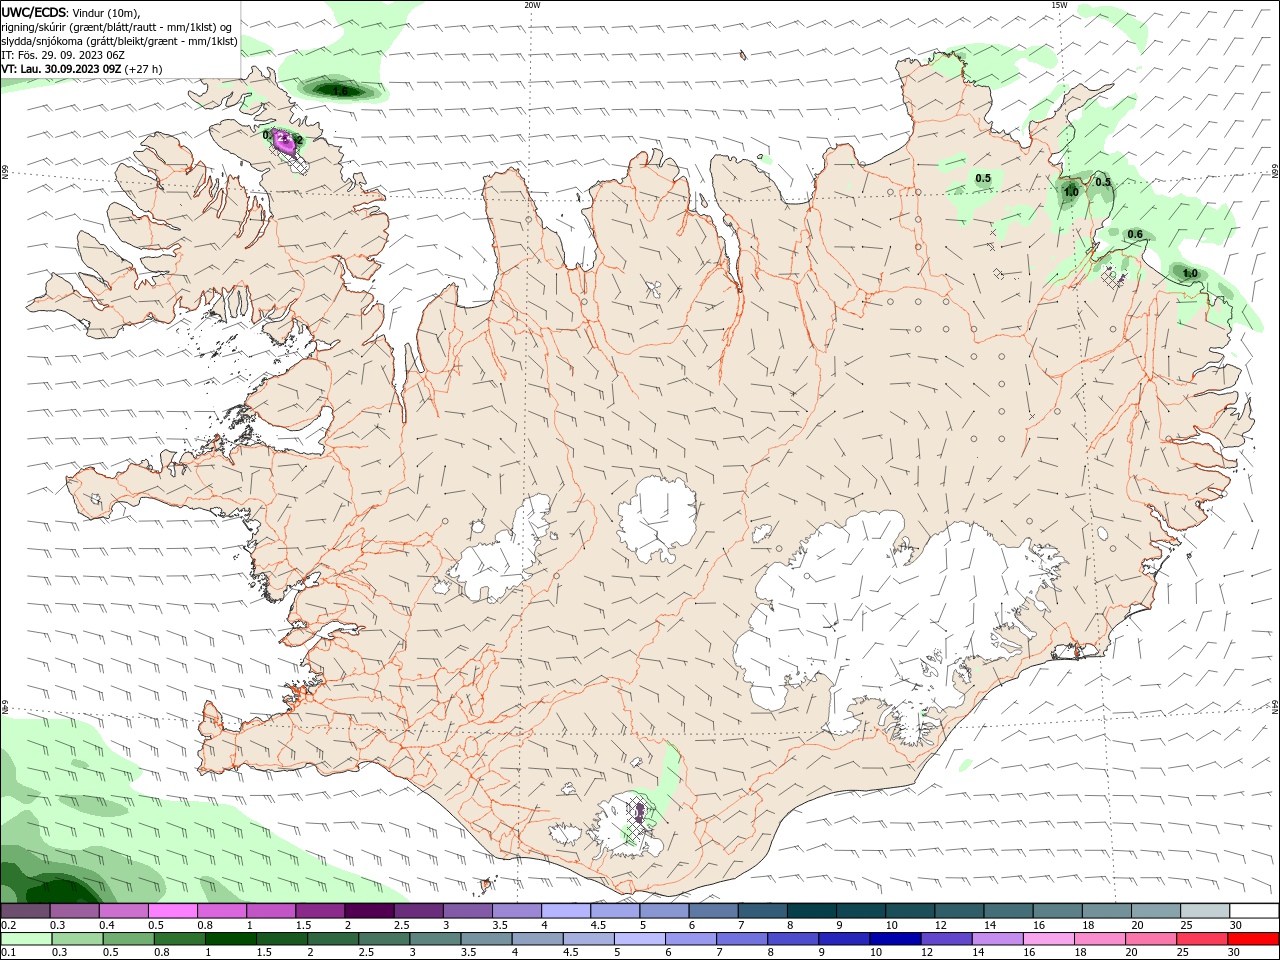Click the pale green 0.1 swatch in lower legend row
Image resolution: width=1280 pixels, height=960 pixels.
pyautogui.click(x=26, y=939)
